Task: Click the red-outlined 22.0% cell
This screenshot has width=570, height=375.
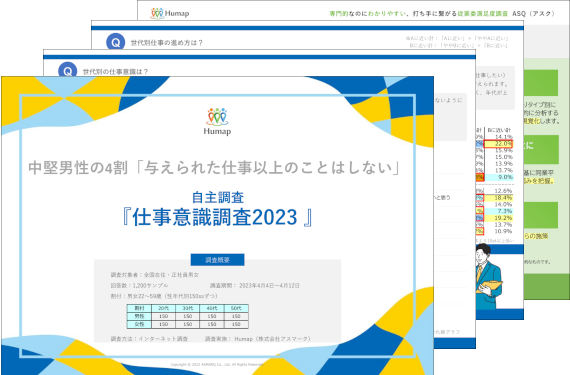Action: point(498,144)
